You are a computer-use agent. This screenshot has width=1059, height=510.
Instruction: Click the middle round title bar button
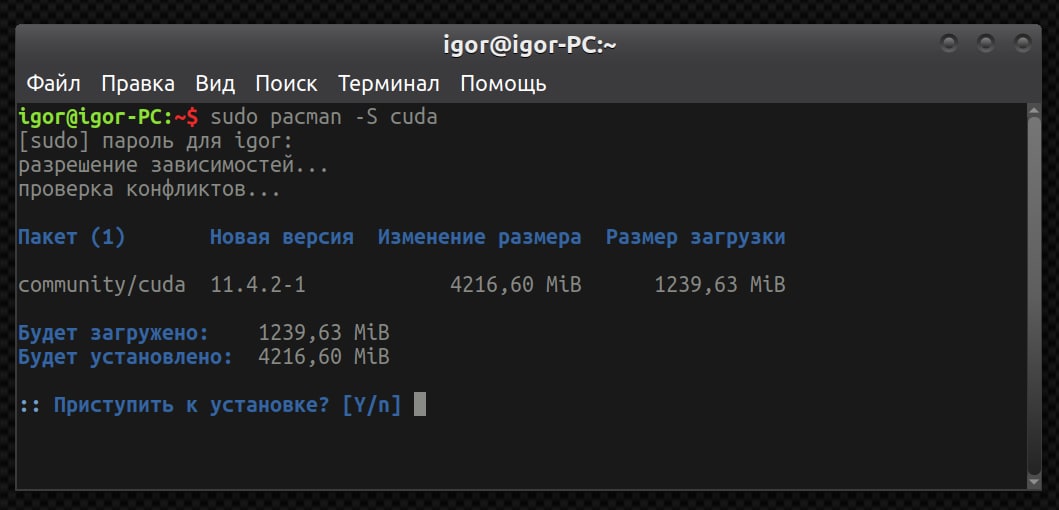pyautogui.click(x=986, y=44)
